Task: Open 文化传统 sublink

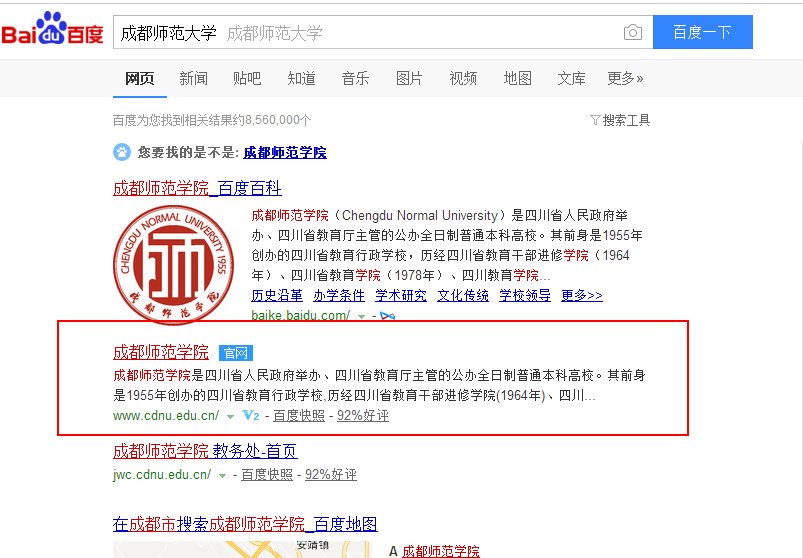Action: point(463,295)
